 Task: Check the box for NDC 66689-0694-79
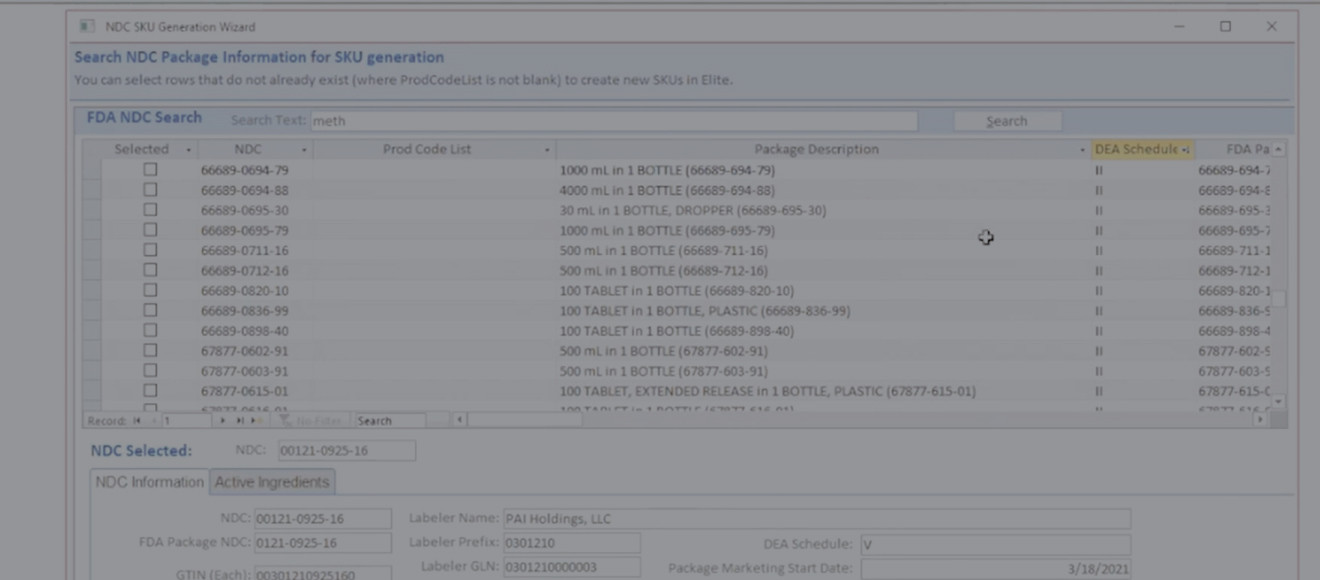click(x=150, y=170)
